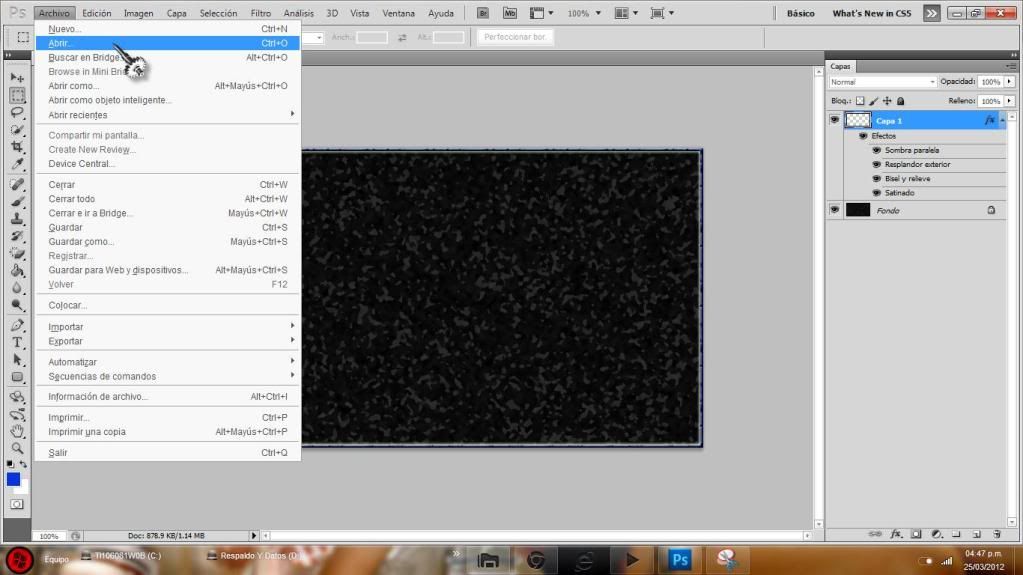Select the Eyedropper tool
1023x575 pixels.
[17, 164]
